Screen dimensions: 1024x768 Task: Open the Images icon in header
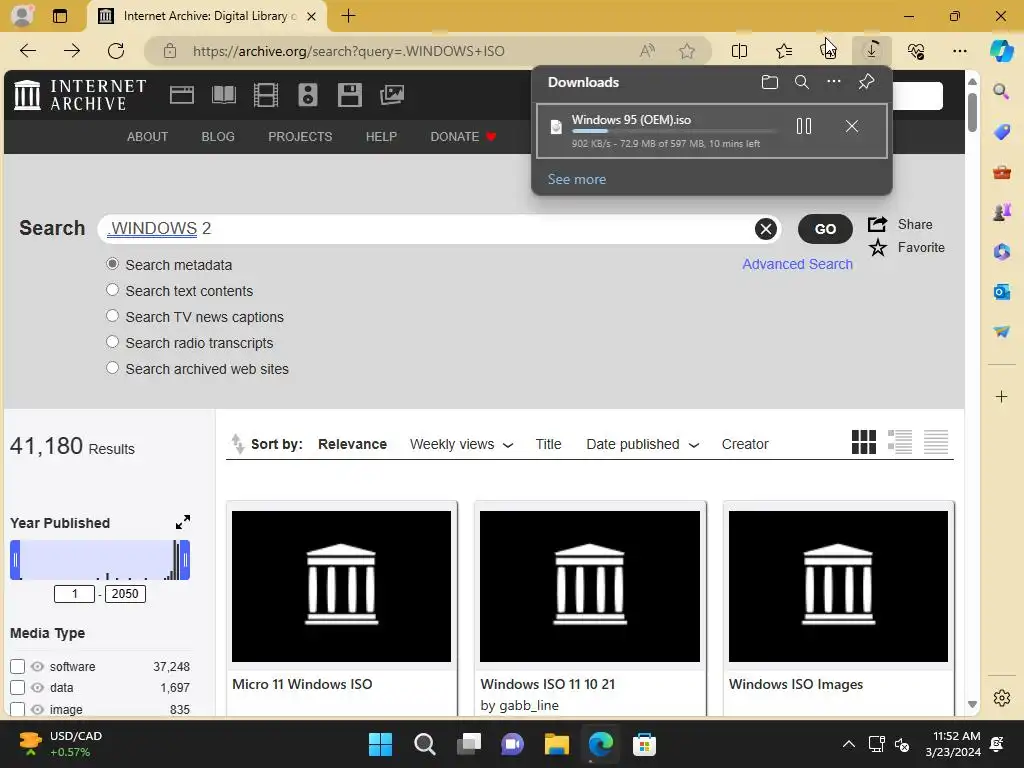click(x=392, y=95)
